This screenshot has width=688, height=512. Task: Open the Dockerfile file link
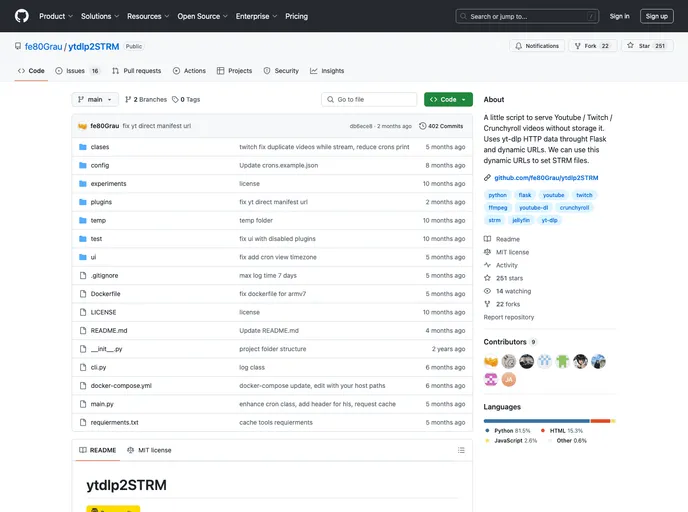(105, 294)
